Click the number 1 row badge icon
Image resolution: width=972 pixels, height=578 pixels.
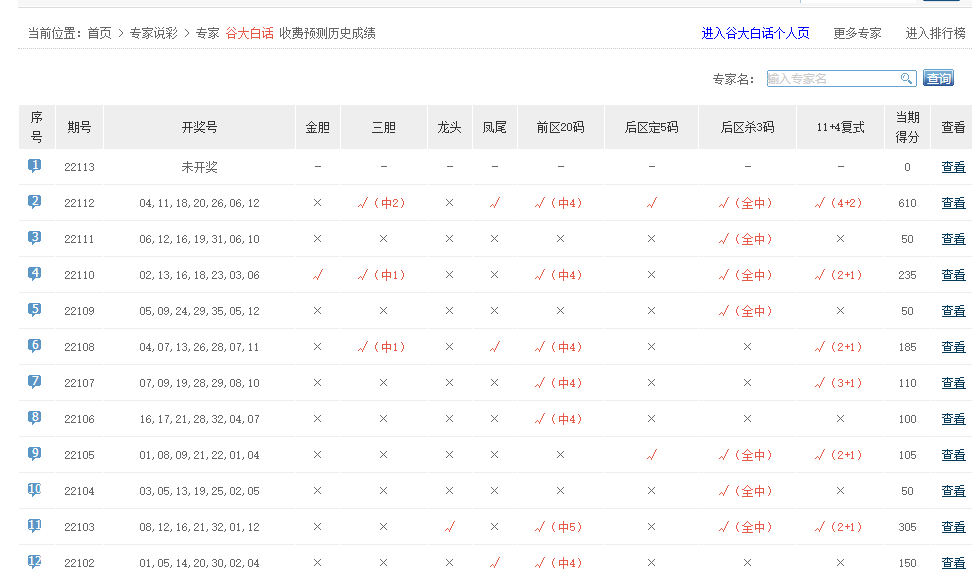click(x=35, y=166)
